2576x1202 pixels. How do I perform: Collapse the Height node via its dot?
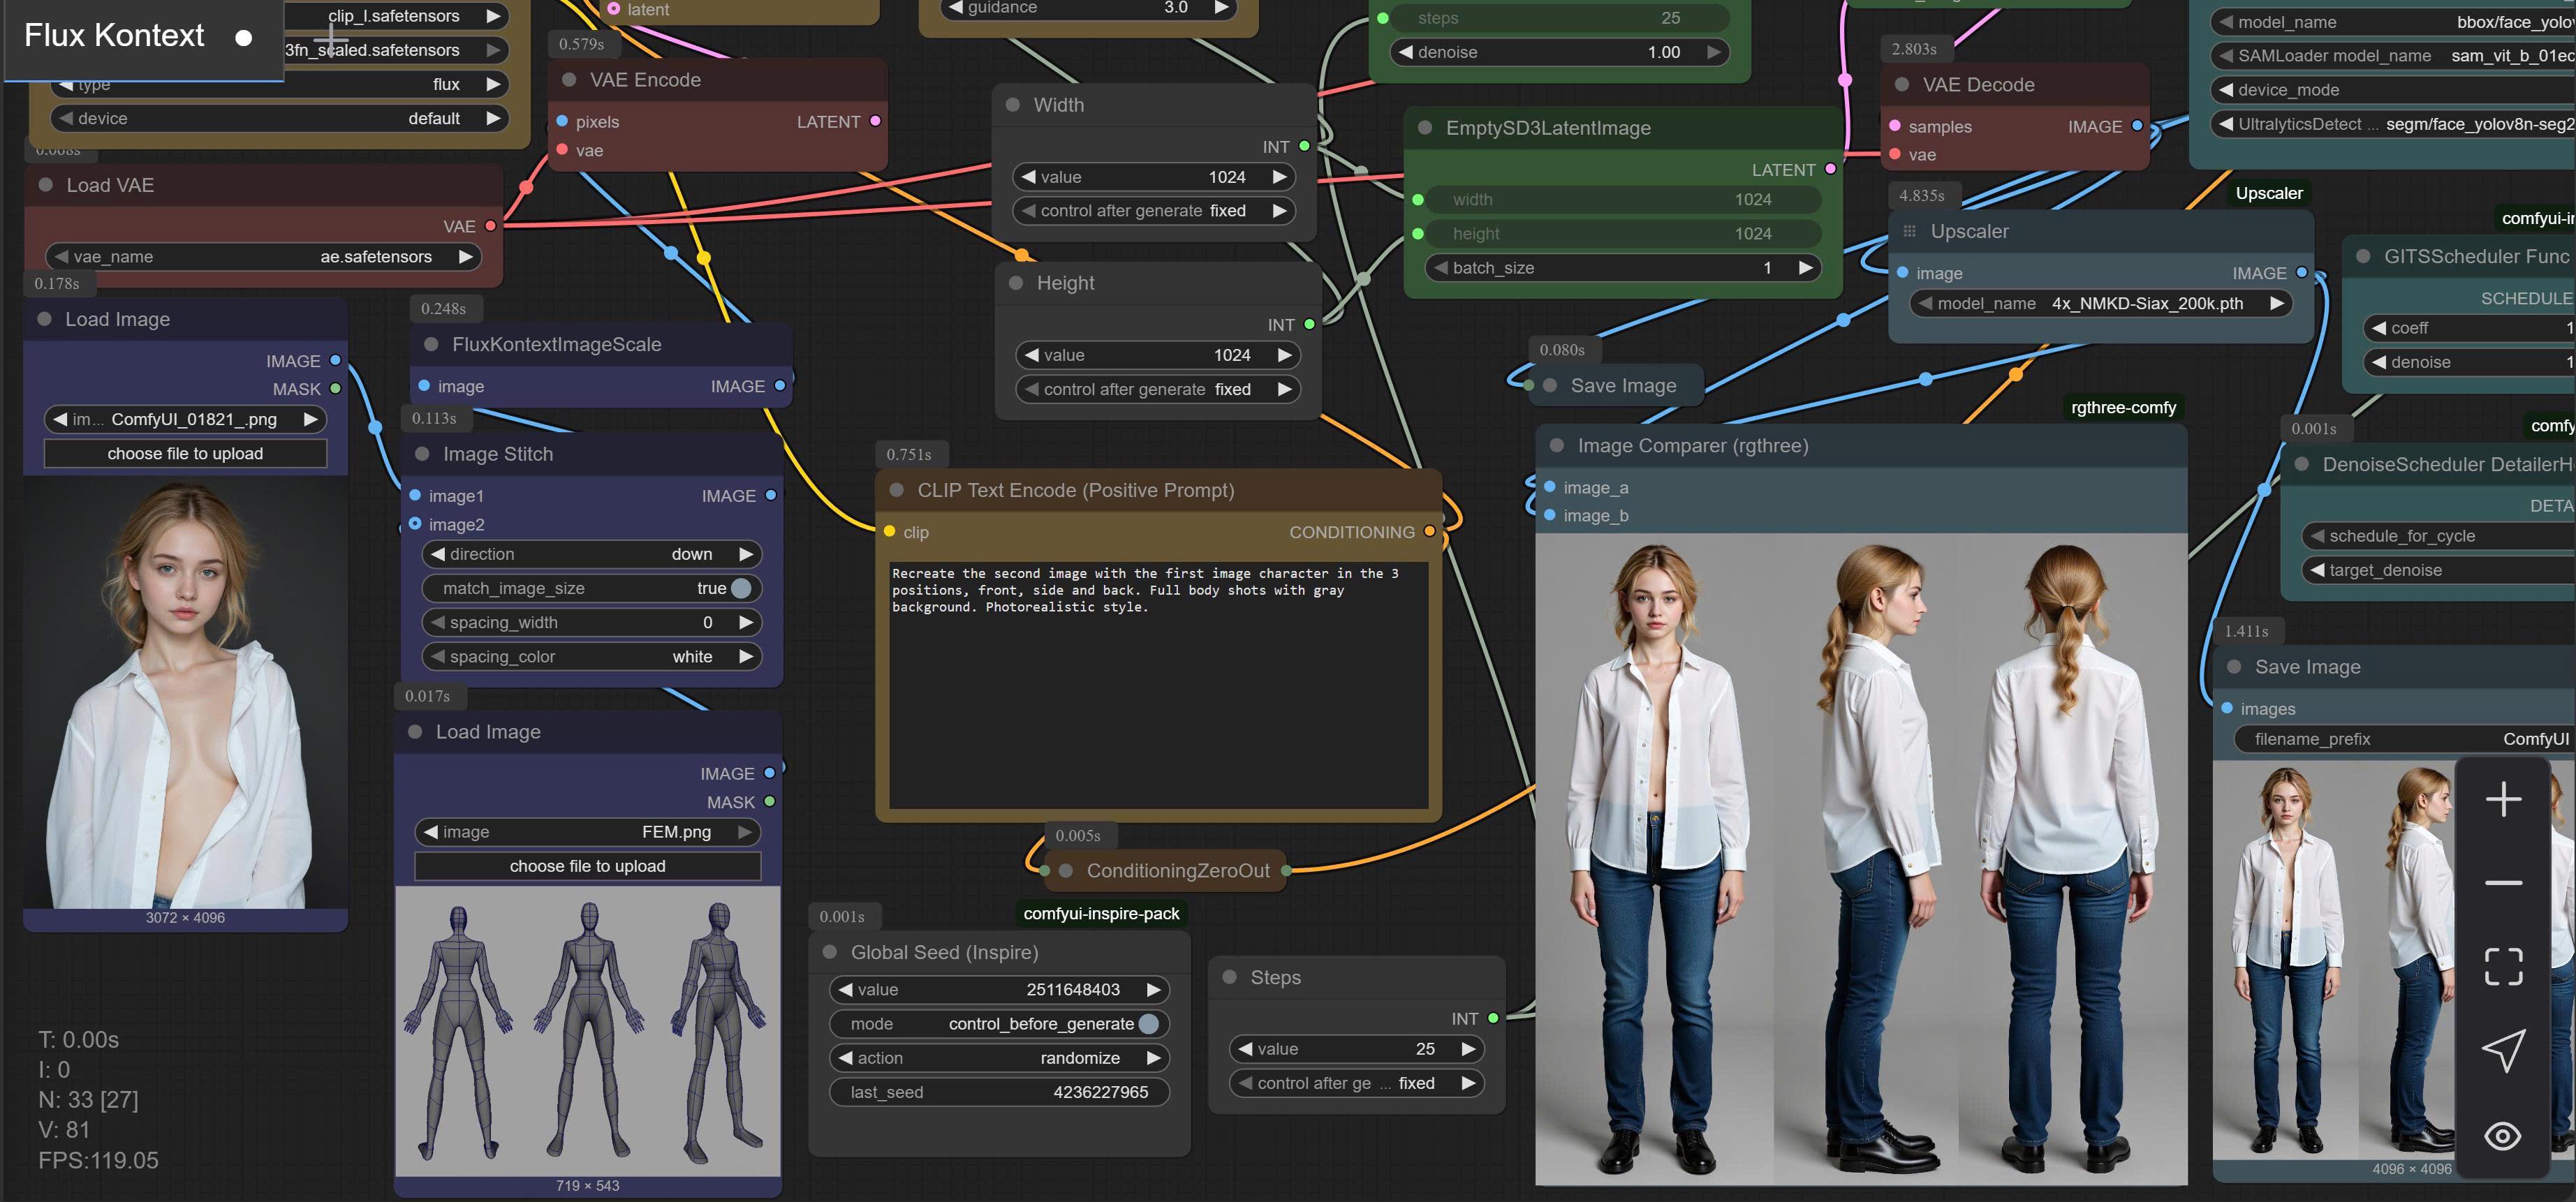[x=1016, y=283]
